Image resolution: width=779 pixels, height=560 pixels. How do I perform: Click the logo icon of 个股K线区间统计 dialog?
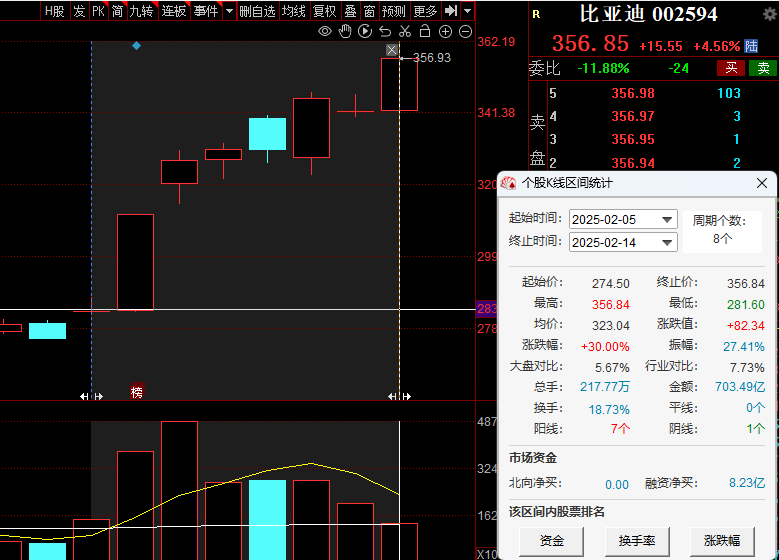click(x=508, y=183)
